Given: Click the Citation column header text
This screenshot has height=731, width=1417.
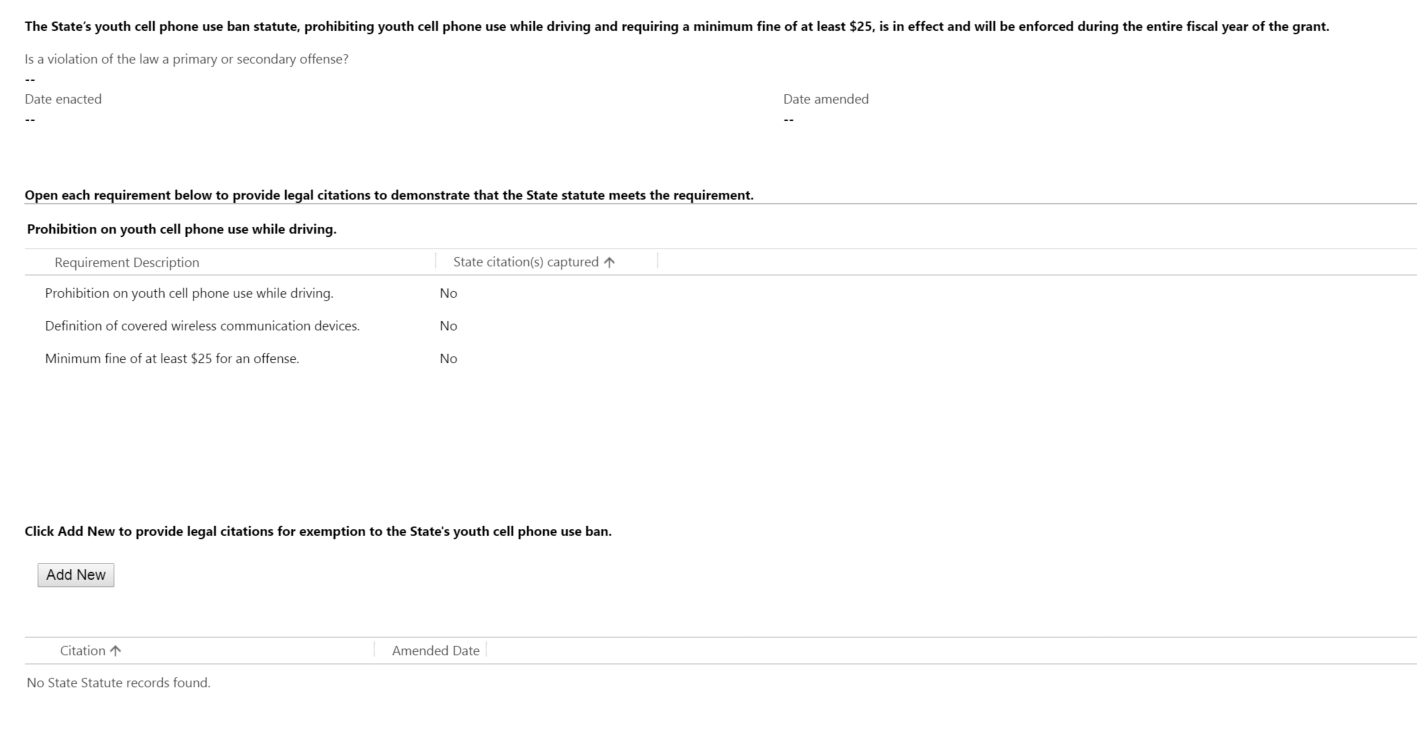Looking at the screenshot, I should [x=82, y=651].
